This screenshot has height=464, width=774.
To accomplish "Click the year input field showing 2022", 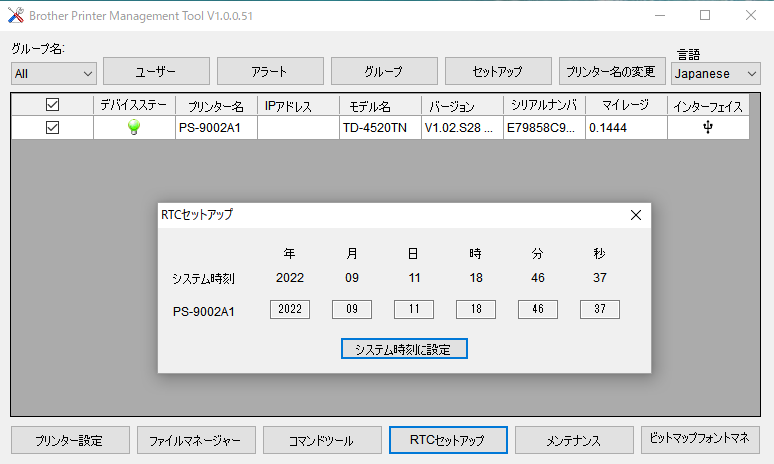I will [x=290, y=310].
